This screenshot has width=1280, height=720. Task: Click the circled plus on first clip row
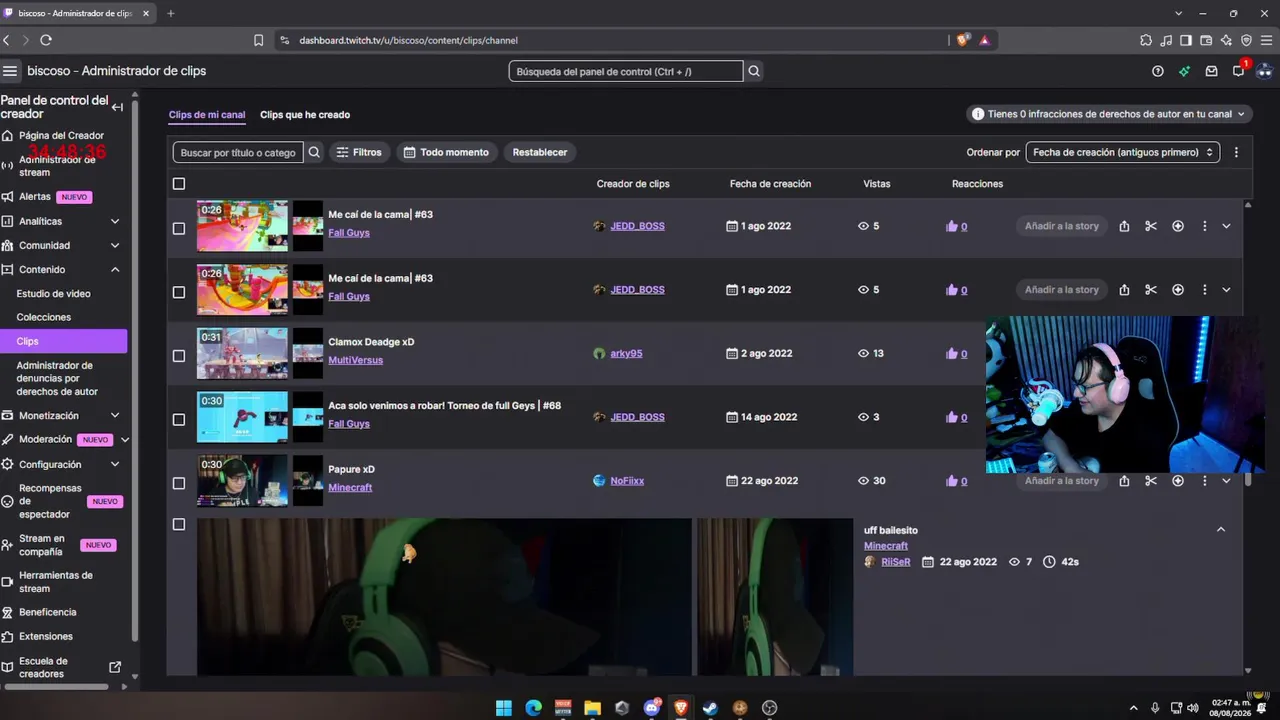click(x=1178, y=226)
